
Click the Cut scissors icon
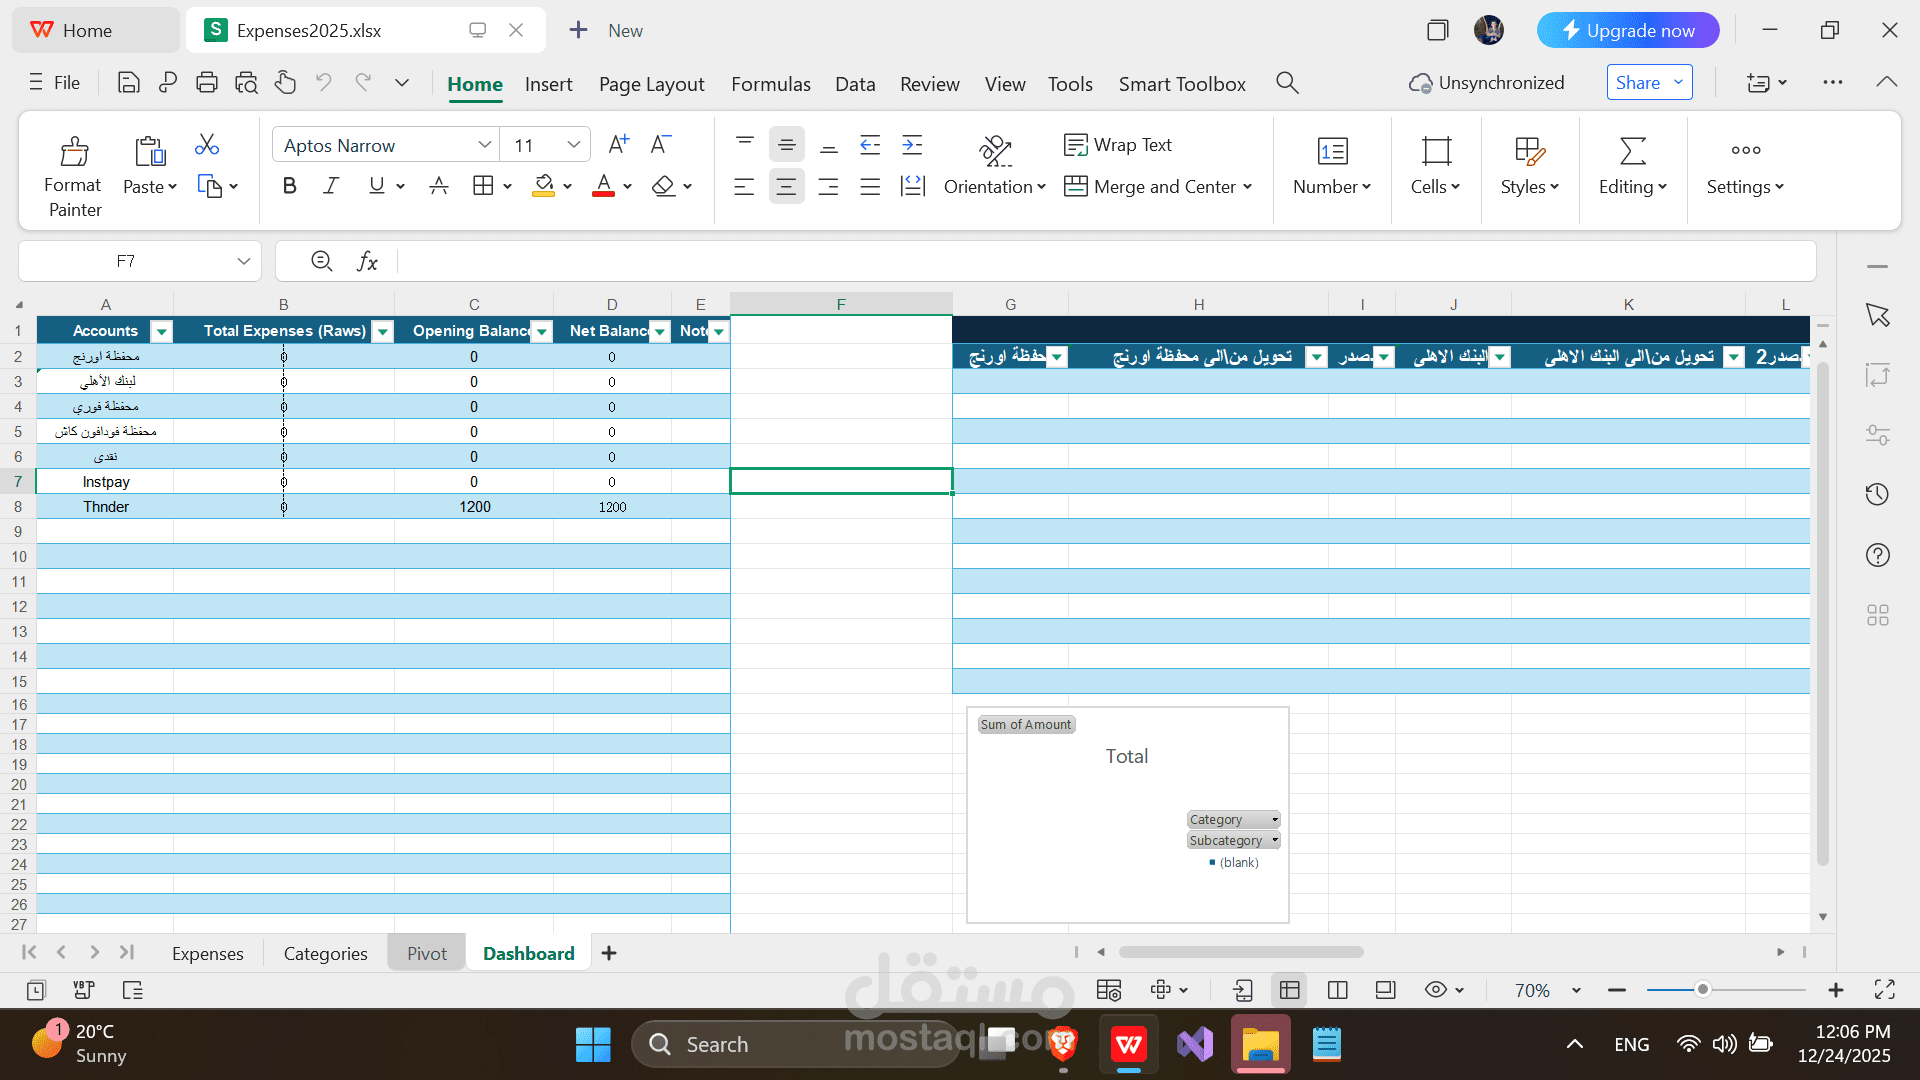coord(206,144)
